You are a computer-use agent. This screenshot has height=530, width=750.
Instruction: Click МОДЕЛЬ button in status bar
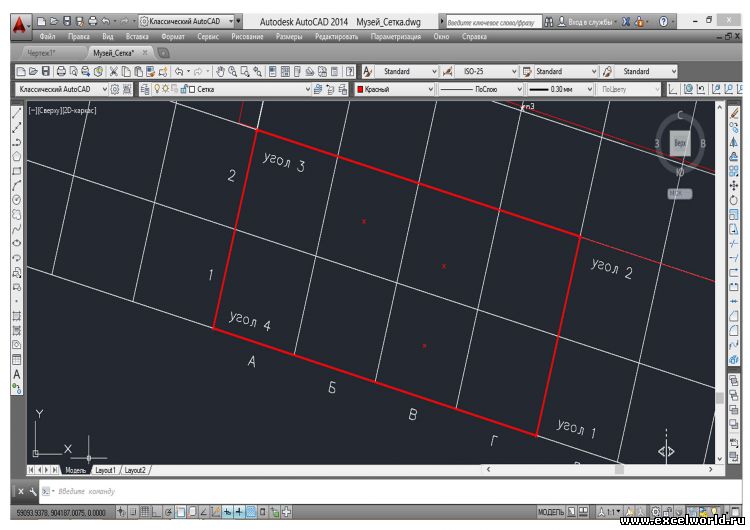tap(551, 512)
